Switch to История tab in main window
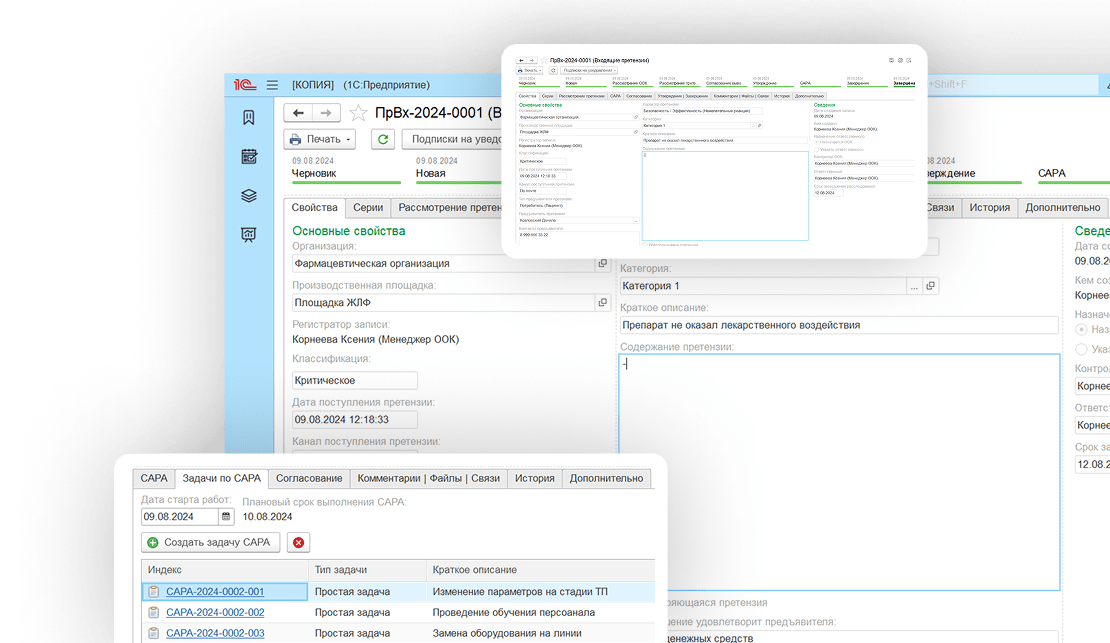Image resolution: width=1110 pixels, height=643 pixels. click(x=990, y=207)
